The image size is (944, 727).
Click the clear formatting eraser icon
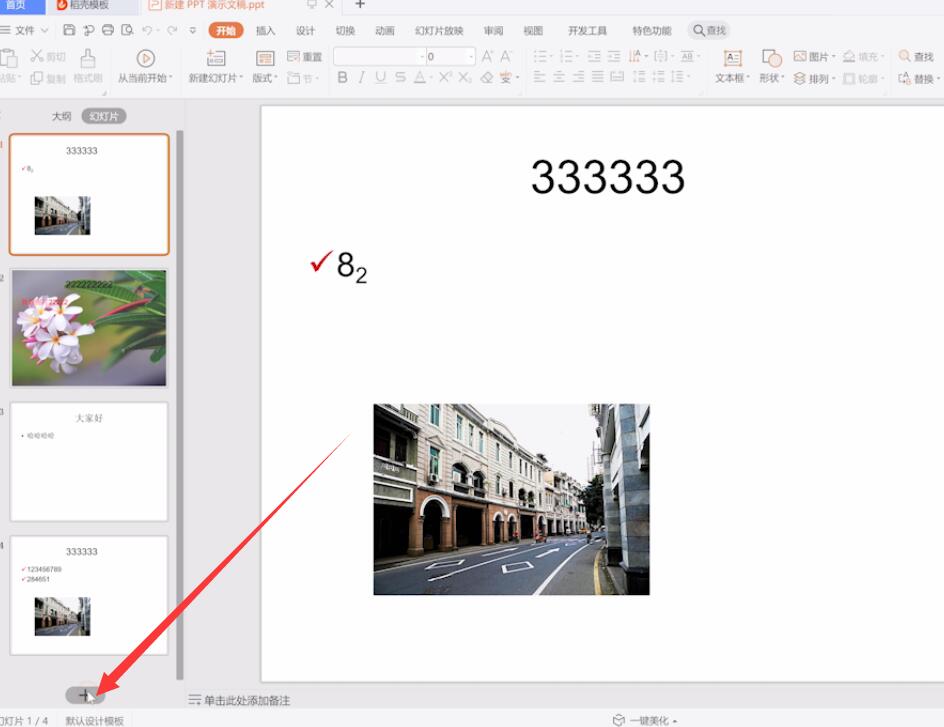[x=486, y=77]
